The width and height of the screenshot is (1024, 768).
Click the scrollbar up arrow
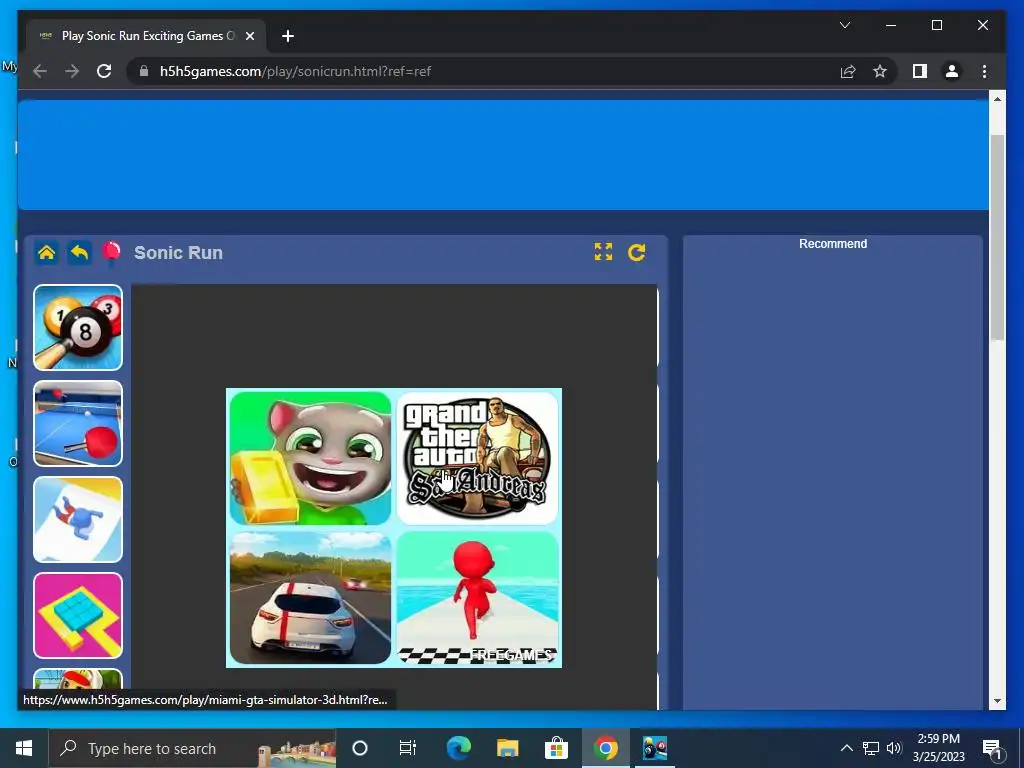(x=997, y=99)
